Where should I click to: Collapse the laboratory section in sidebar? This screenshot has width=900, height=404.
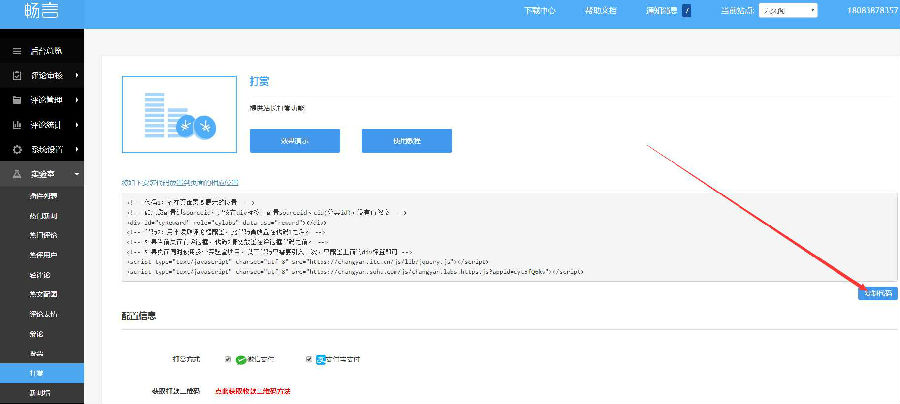(x=77, y=174)
